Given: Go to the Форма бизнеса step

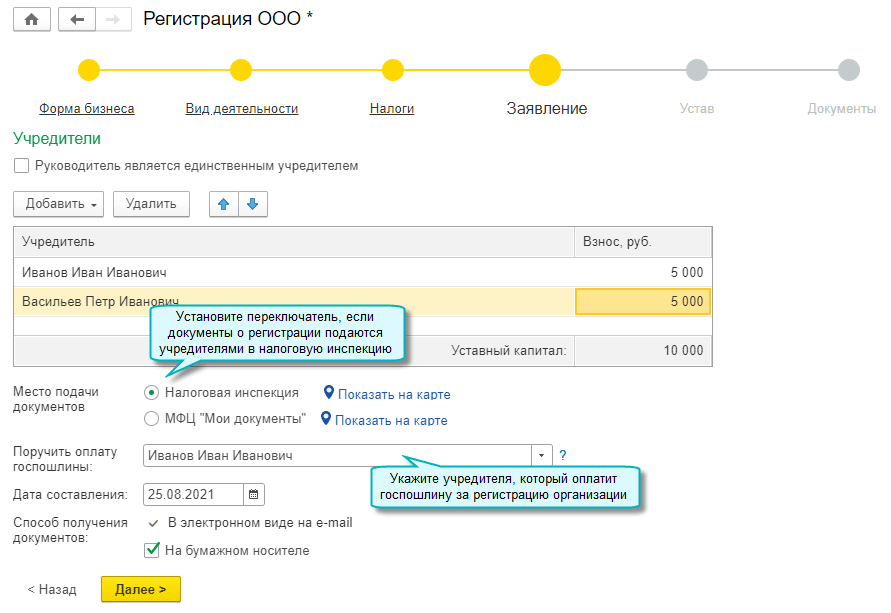Looking at the screenshot, I should tap(86, 109).
